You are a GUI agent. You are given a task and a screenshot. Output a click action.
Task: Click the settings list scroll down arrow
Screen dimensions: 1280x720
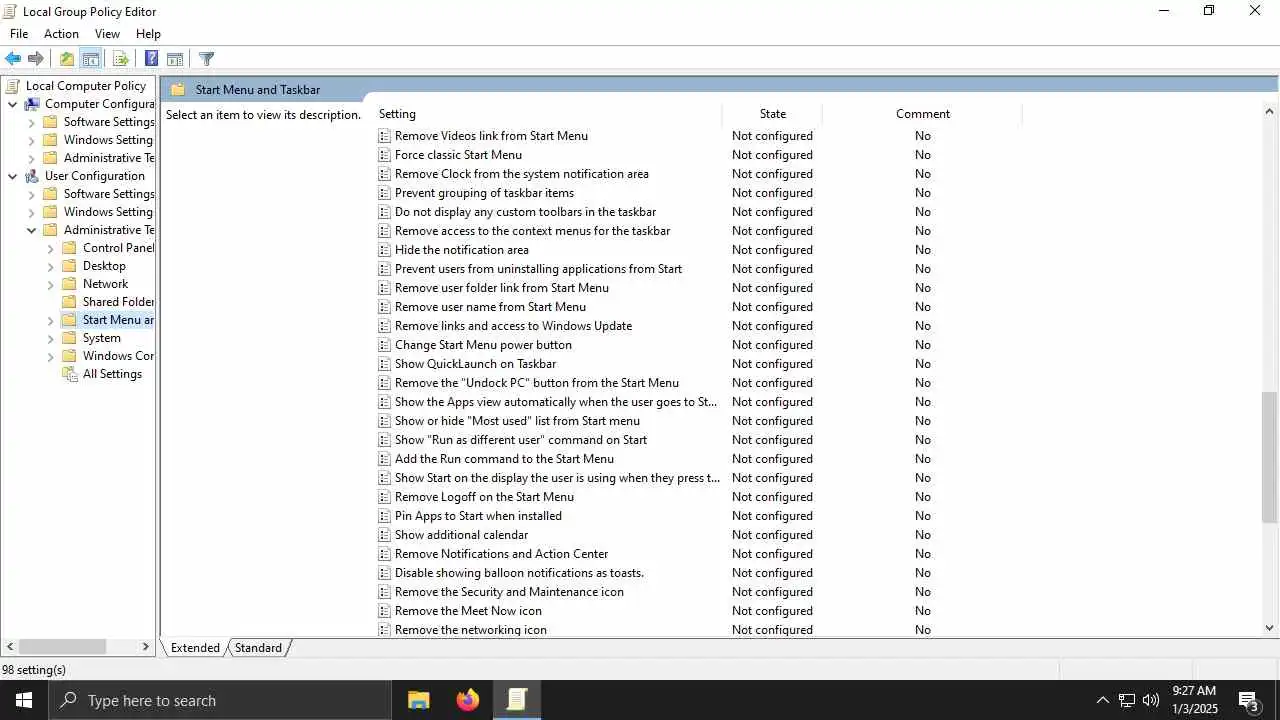click(1270, 628)
